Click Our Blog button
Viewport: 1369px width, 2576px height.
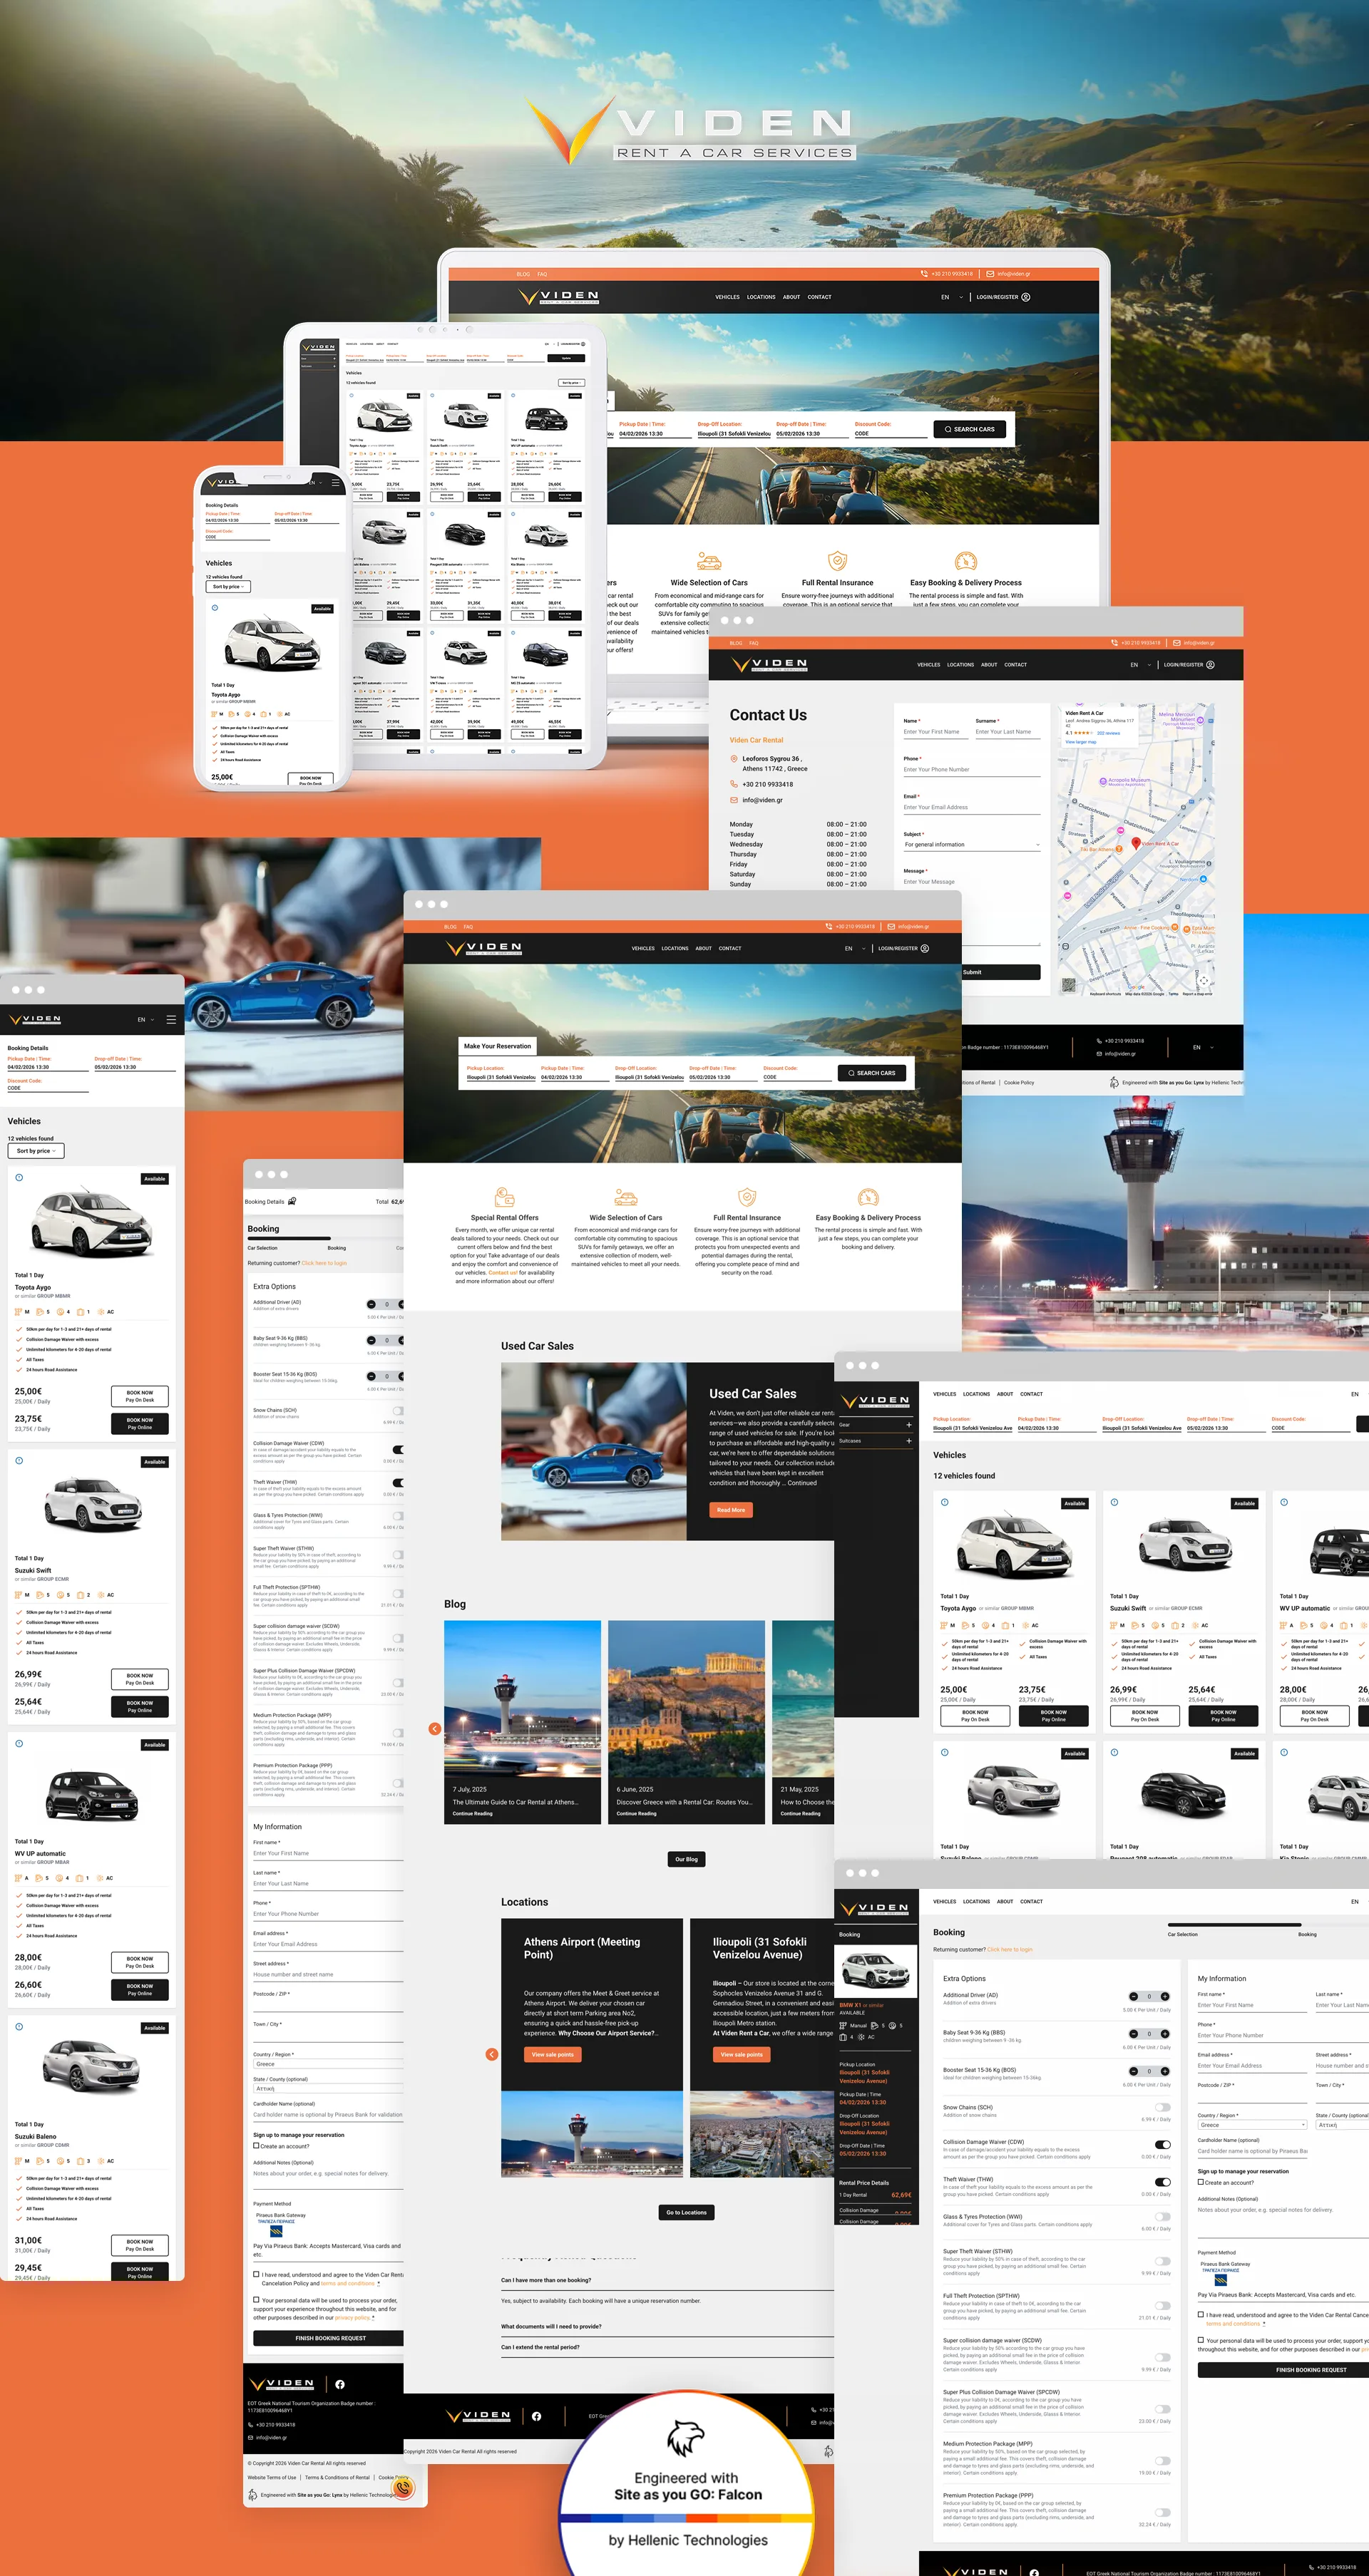686,1859
